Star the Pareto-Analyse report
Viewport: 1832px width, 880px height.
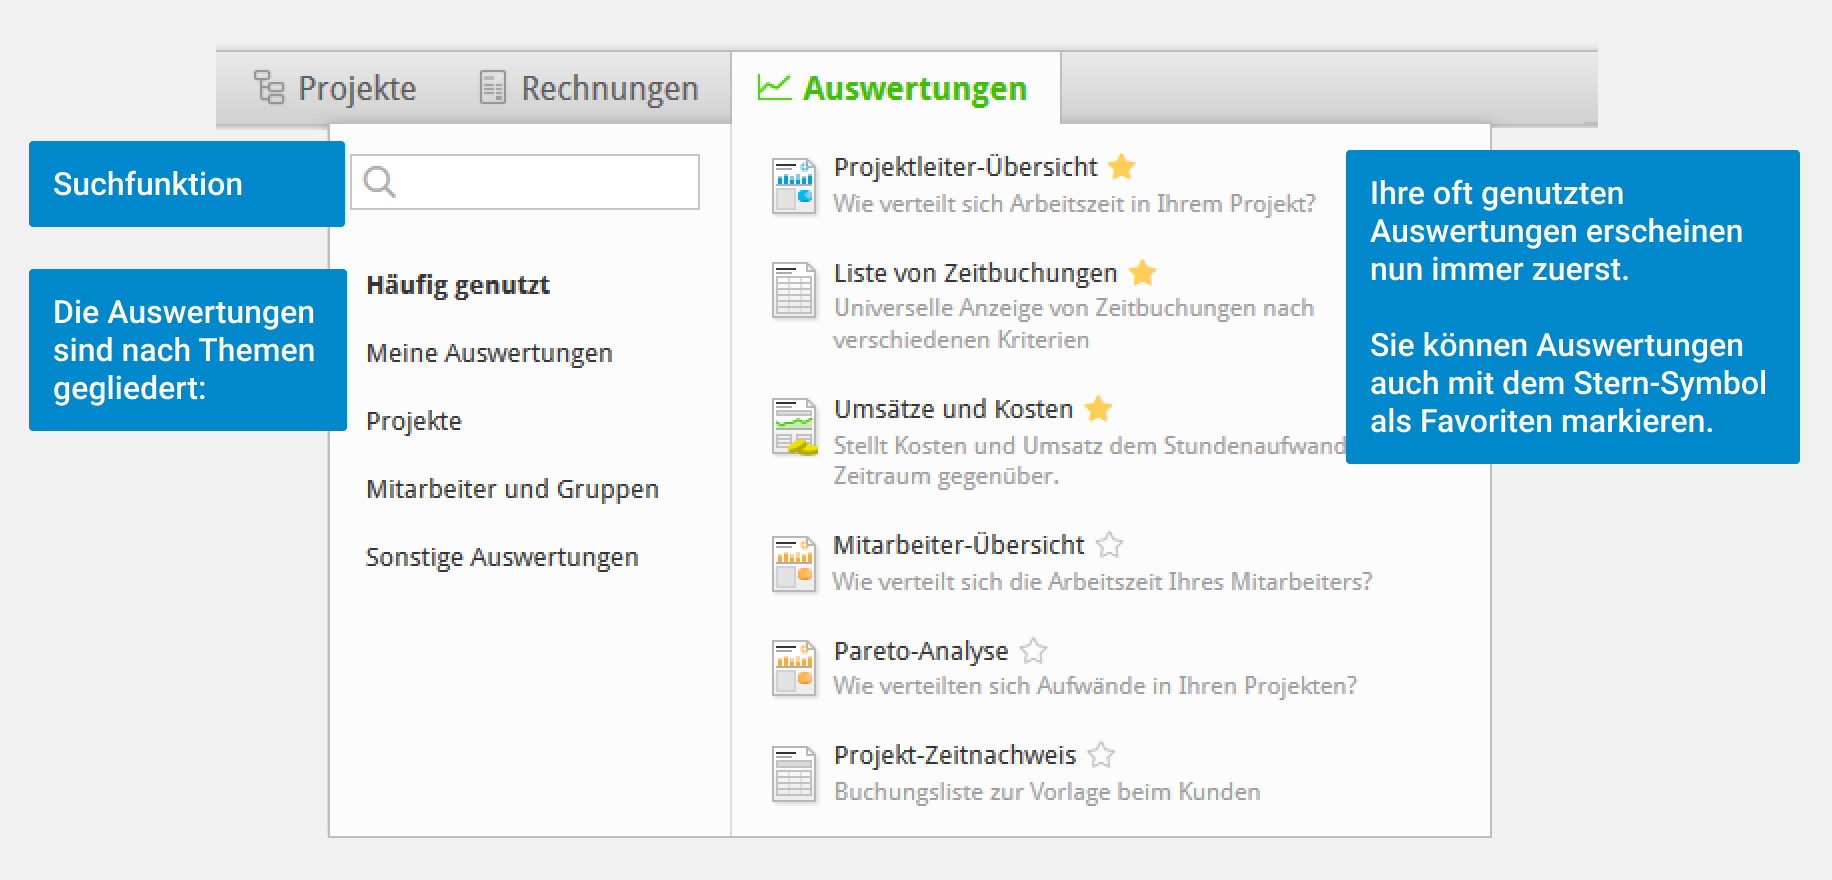pos(1034,650)
